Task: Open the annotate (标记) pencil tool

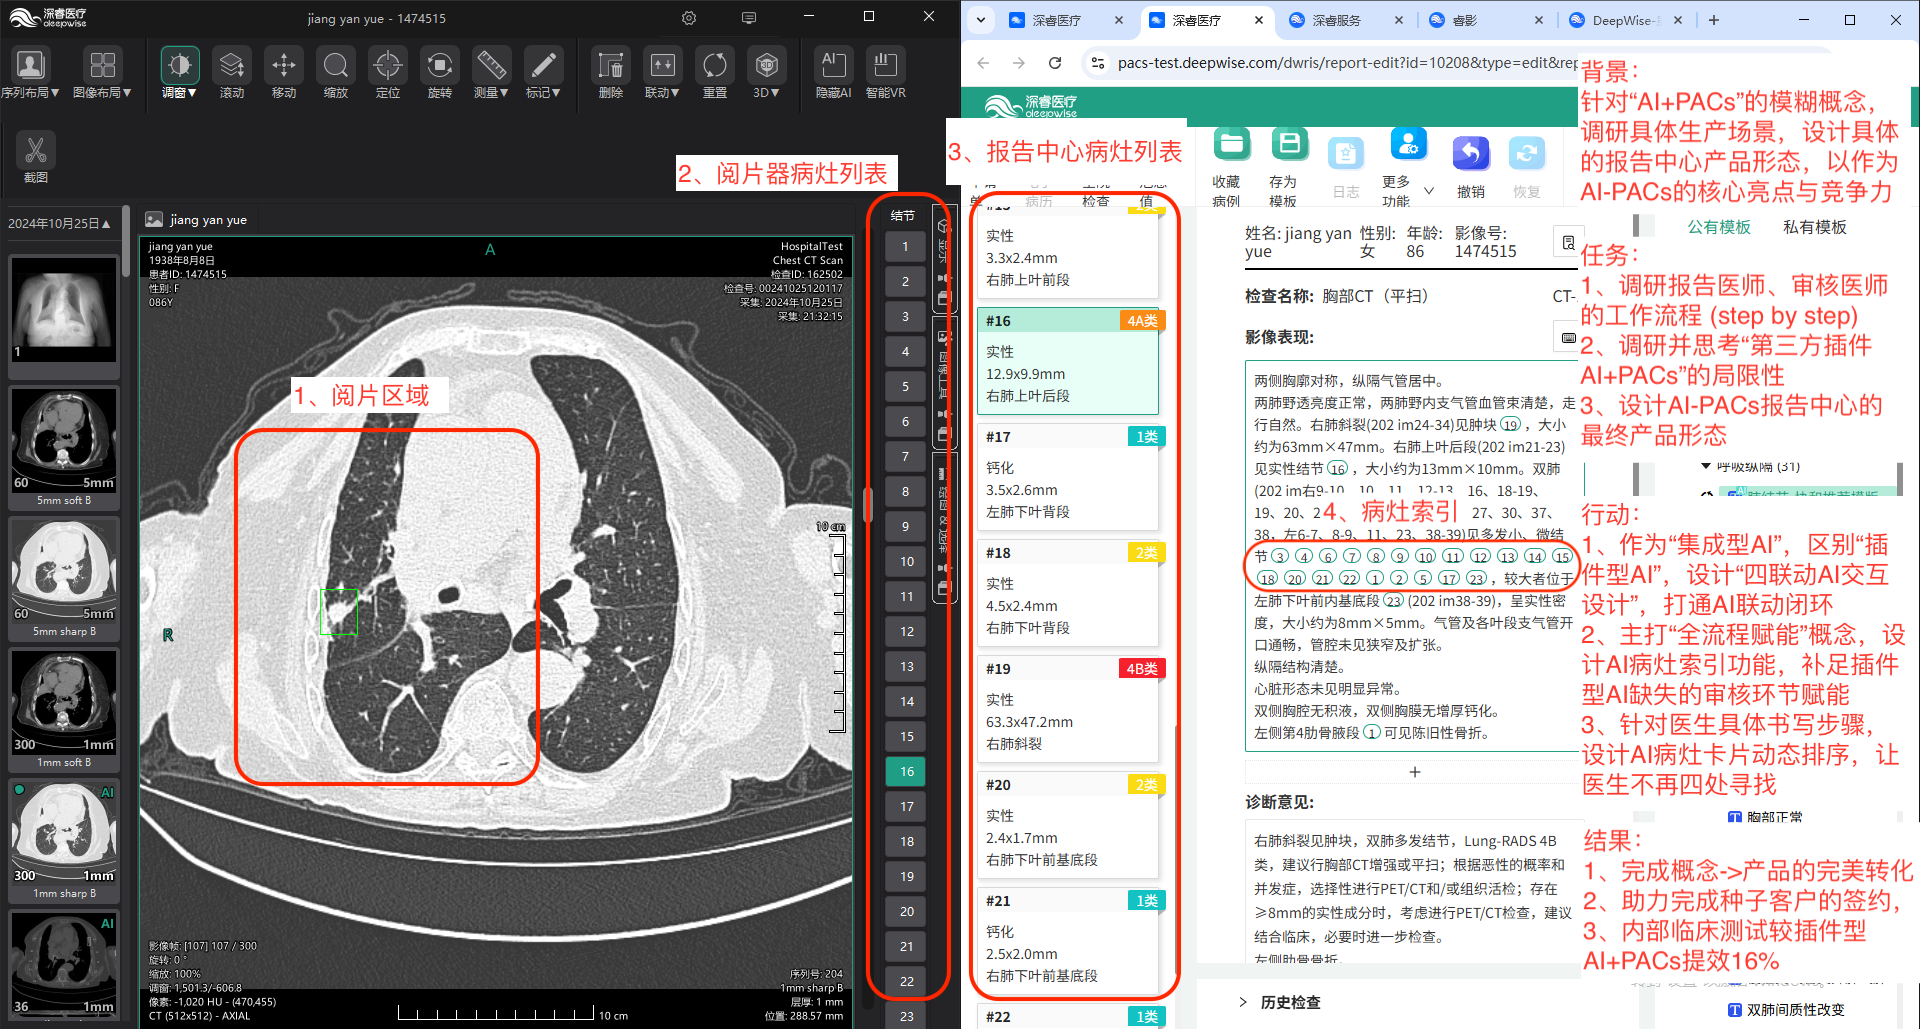Action: [543, 73]
